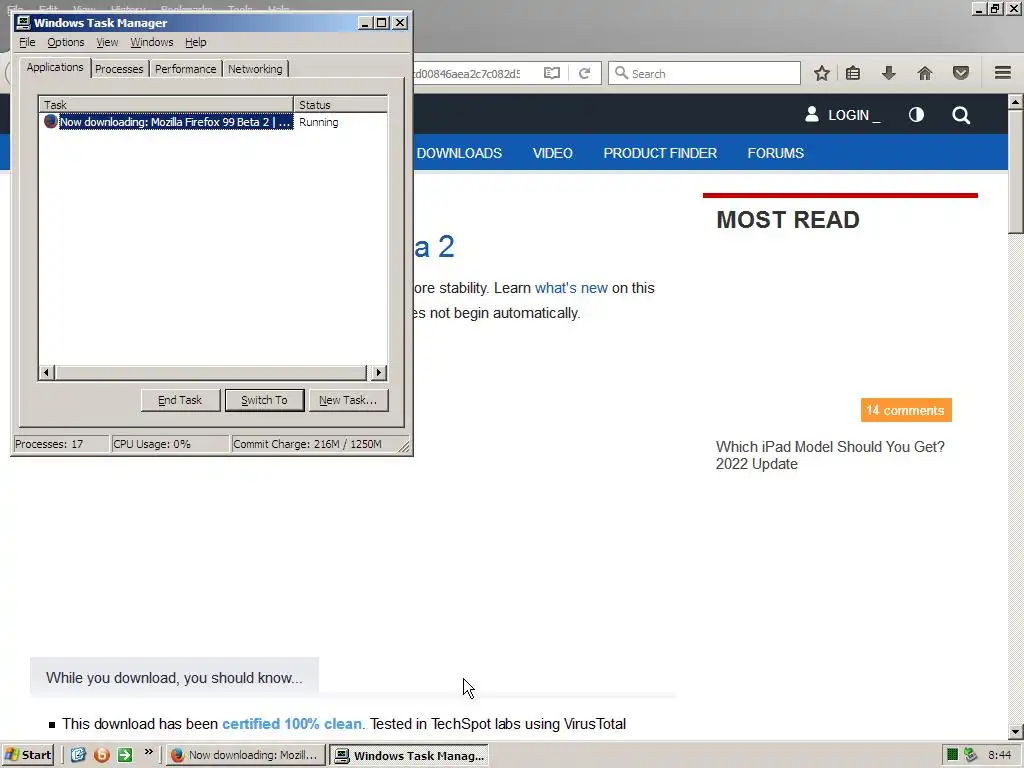The image size is (1024, 768).
Task: Open TechSpot site search magnifier
Action: [x=961, y=116]
